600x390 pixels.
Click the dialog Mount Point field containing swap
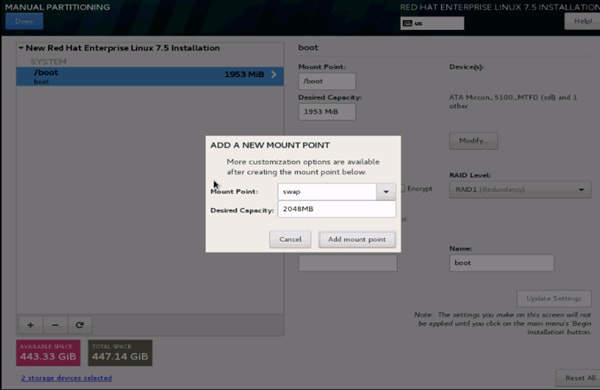pos(327,191)
